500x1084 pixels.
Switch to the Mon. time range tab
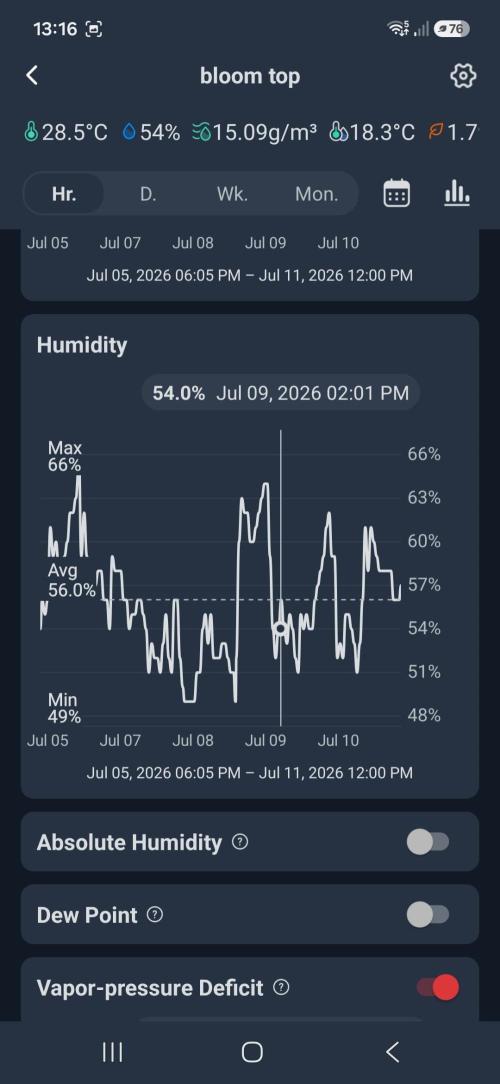(x=317, y=194)
